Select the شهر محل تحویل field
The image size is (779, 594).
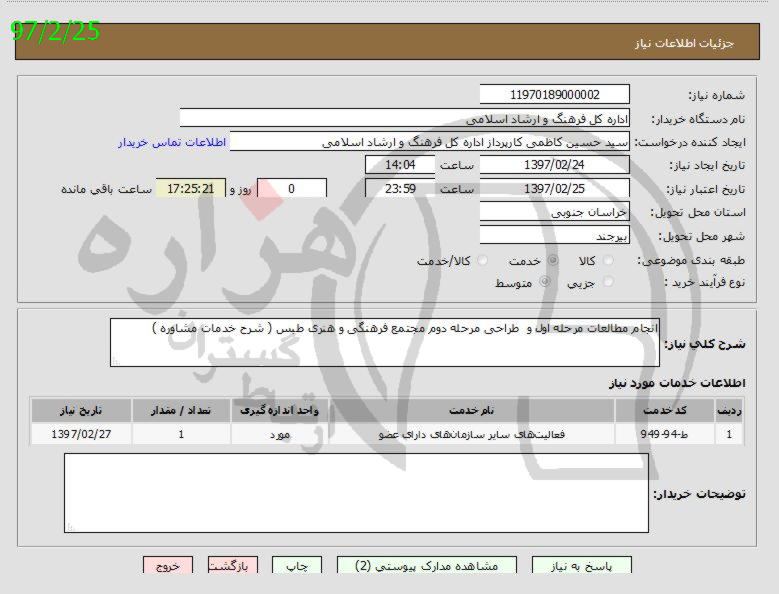555,236
